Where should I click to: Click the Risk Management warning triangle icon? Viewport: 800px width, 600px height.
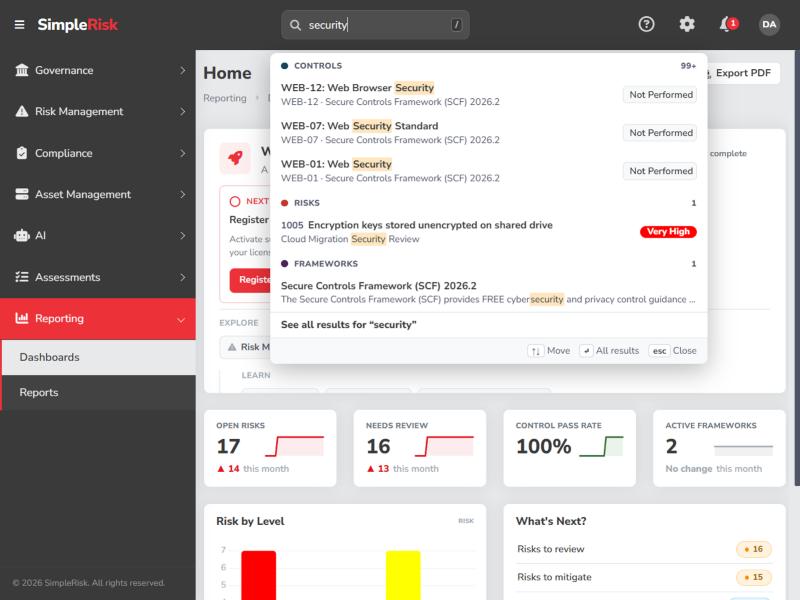point(22,111)
